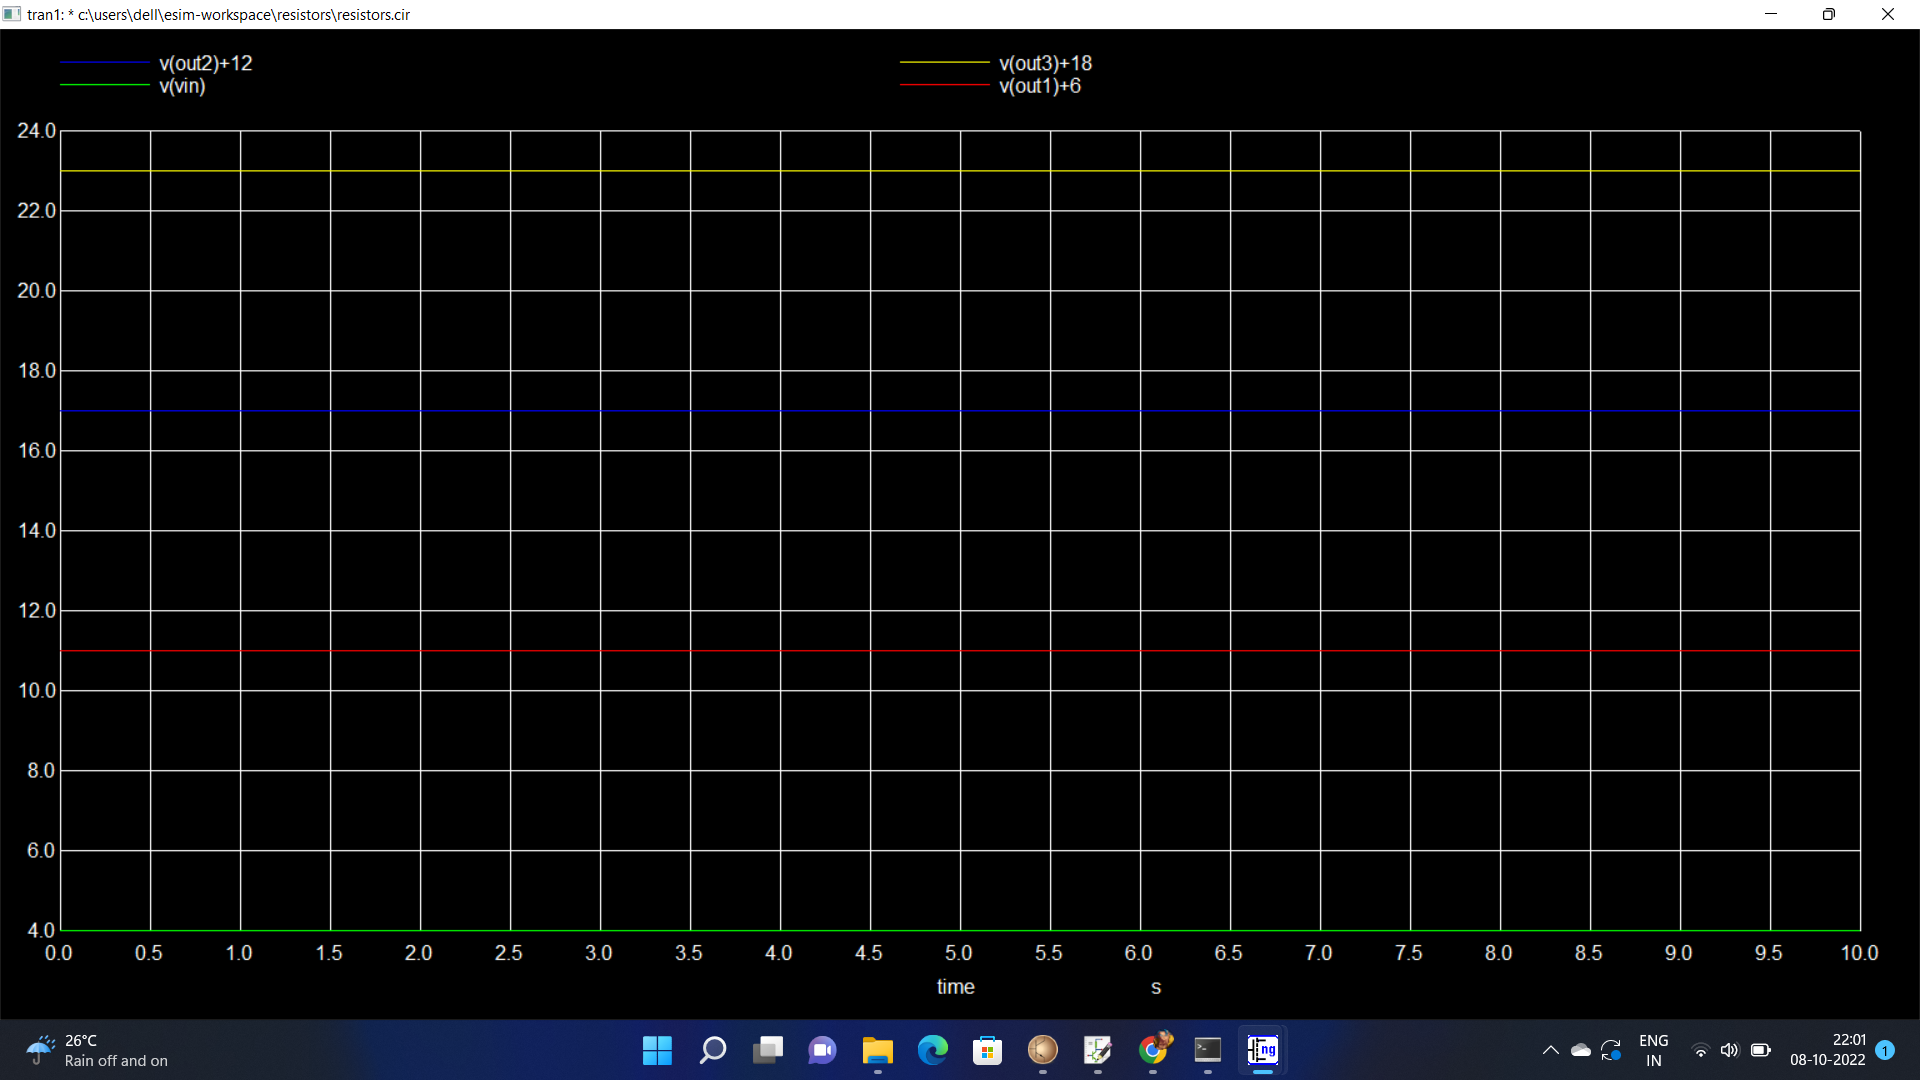The image size is (1920, 1080).
Task: Minimize the tran1 plot window
Action: click(x=1771, y=14)
